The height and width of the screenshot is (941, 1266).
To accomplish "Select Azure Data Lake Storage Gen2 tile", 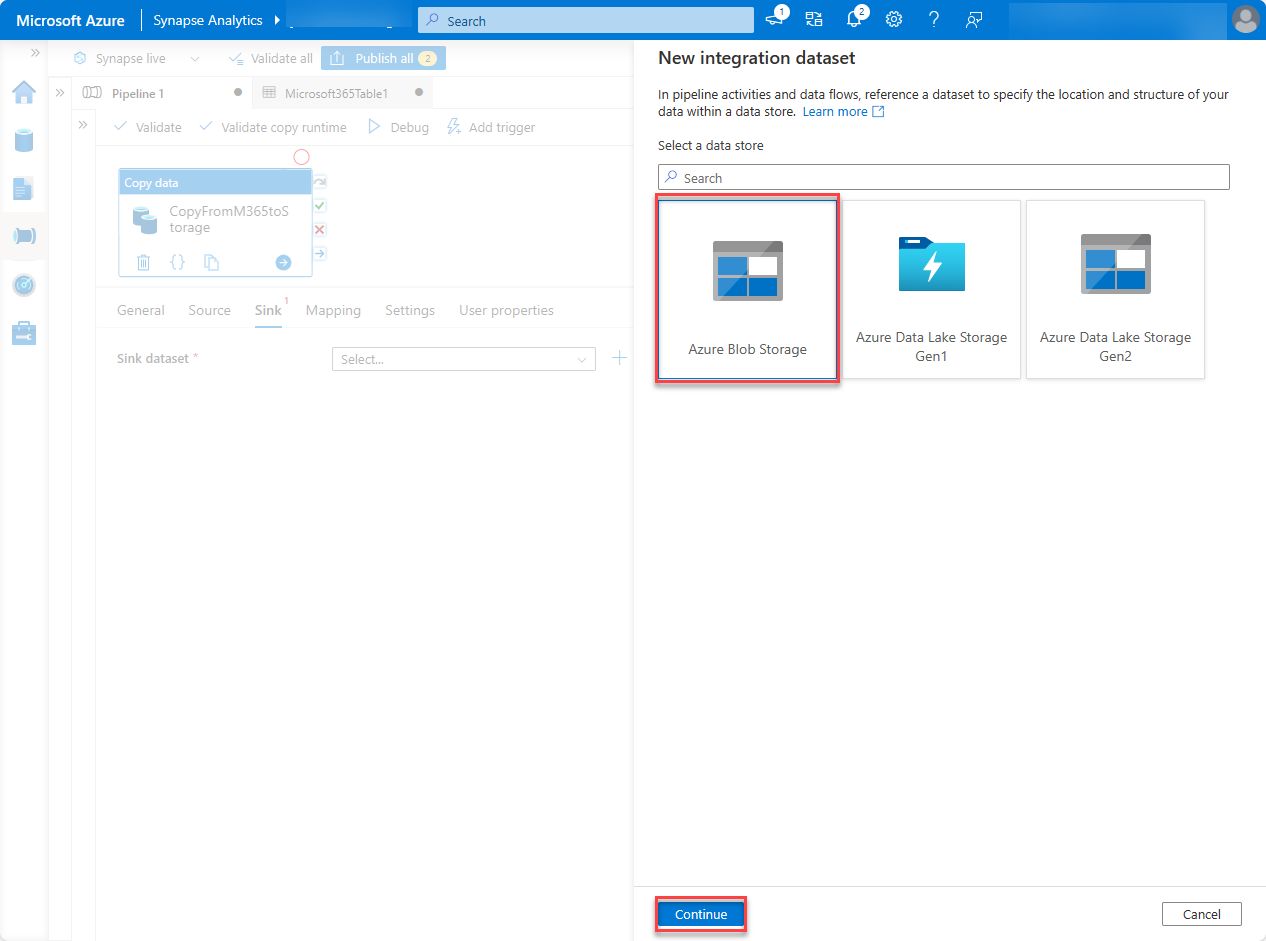I will point(1115,289).
